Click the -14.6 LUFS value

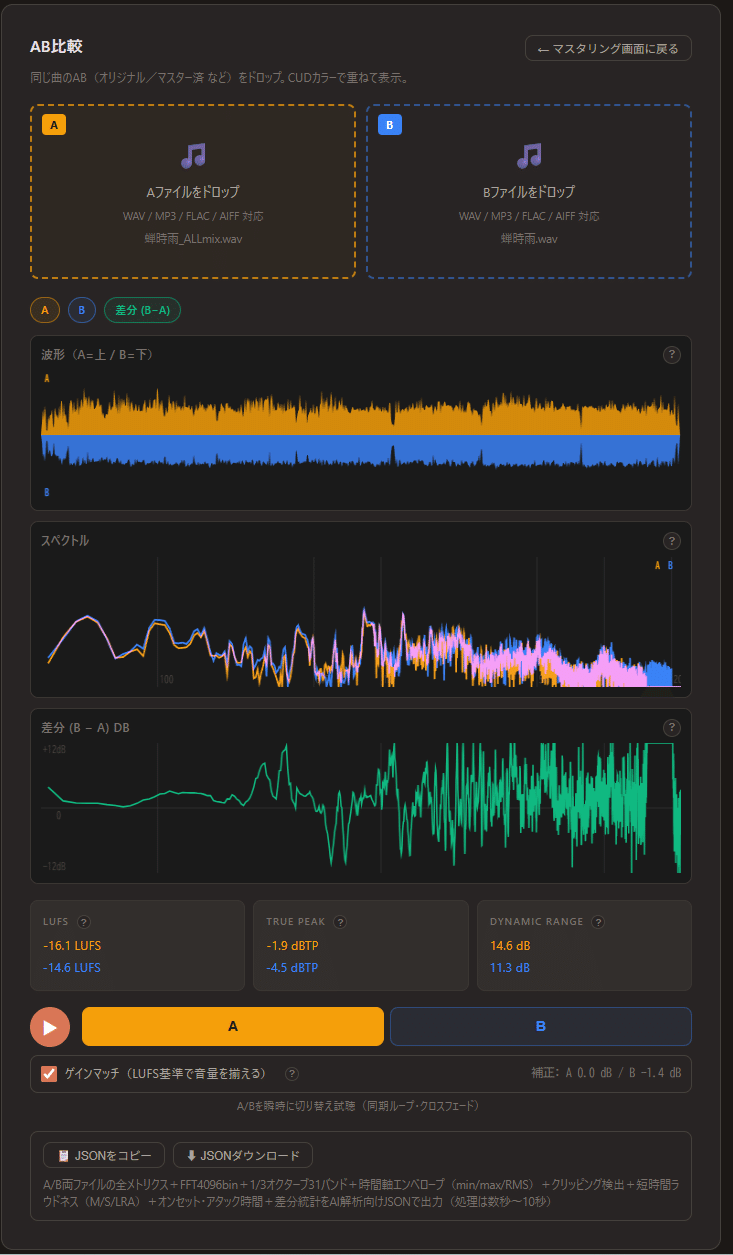tap(72, 968)
